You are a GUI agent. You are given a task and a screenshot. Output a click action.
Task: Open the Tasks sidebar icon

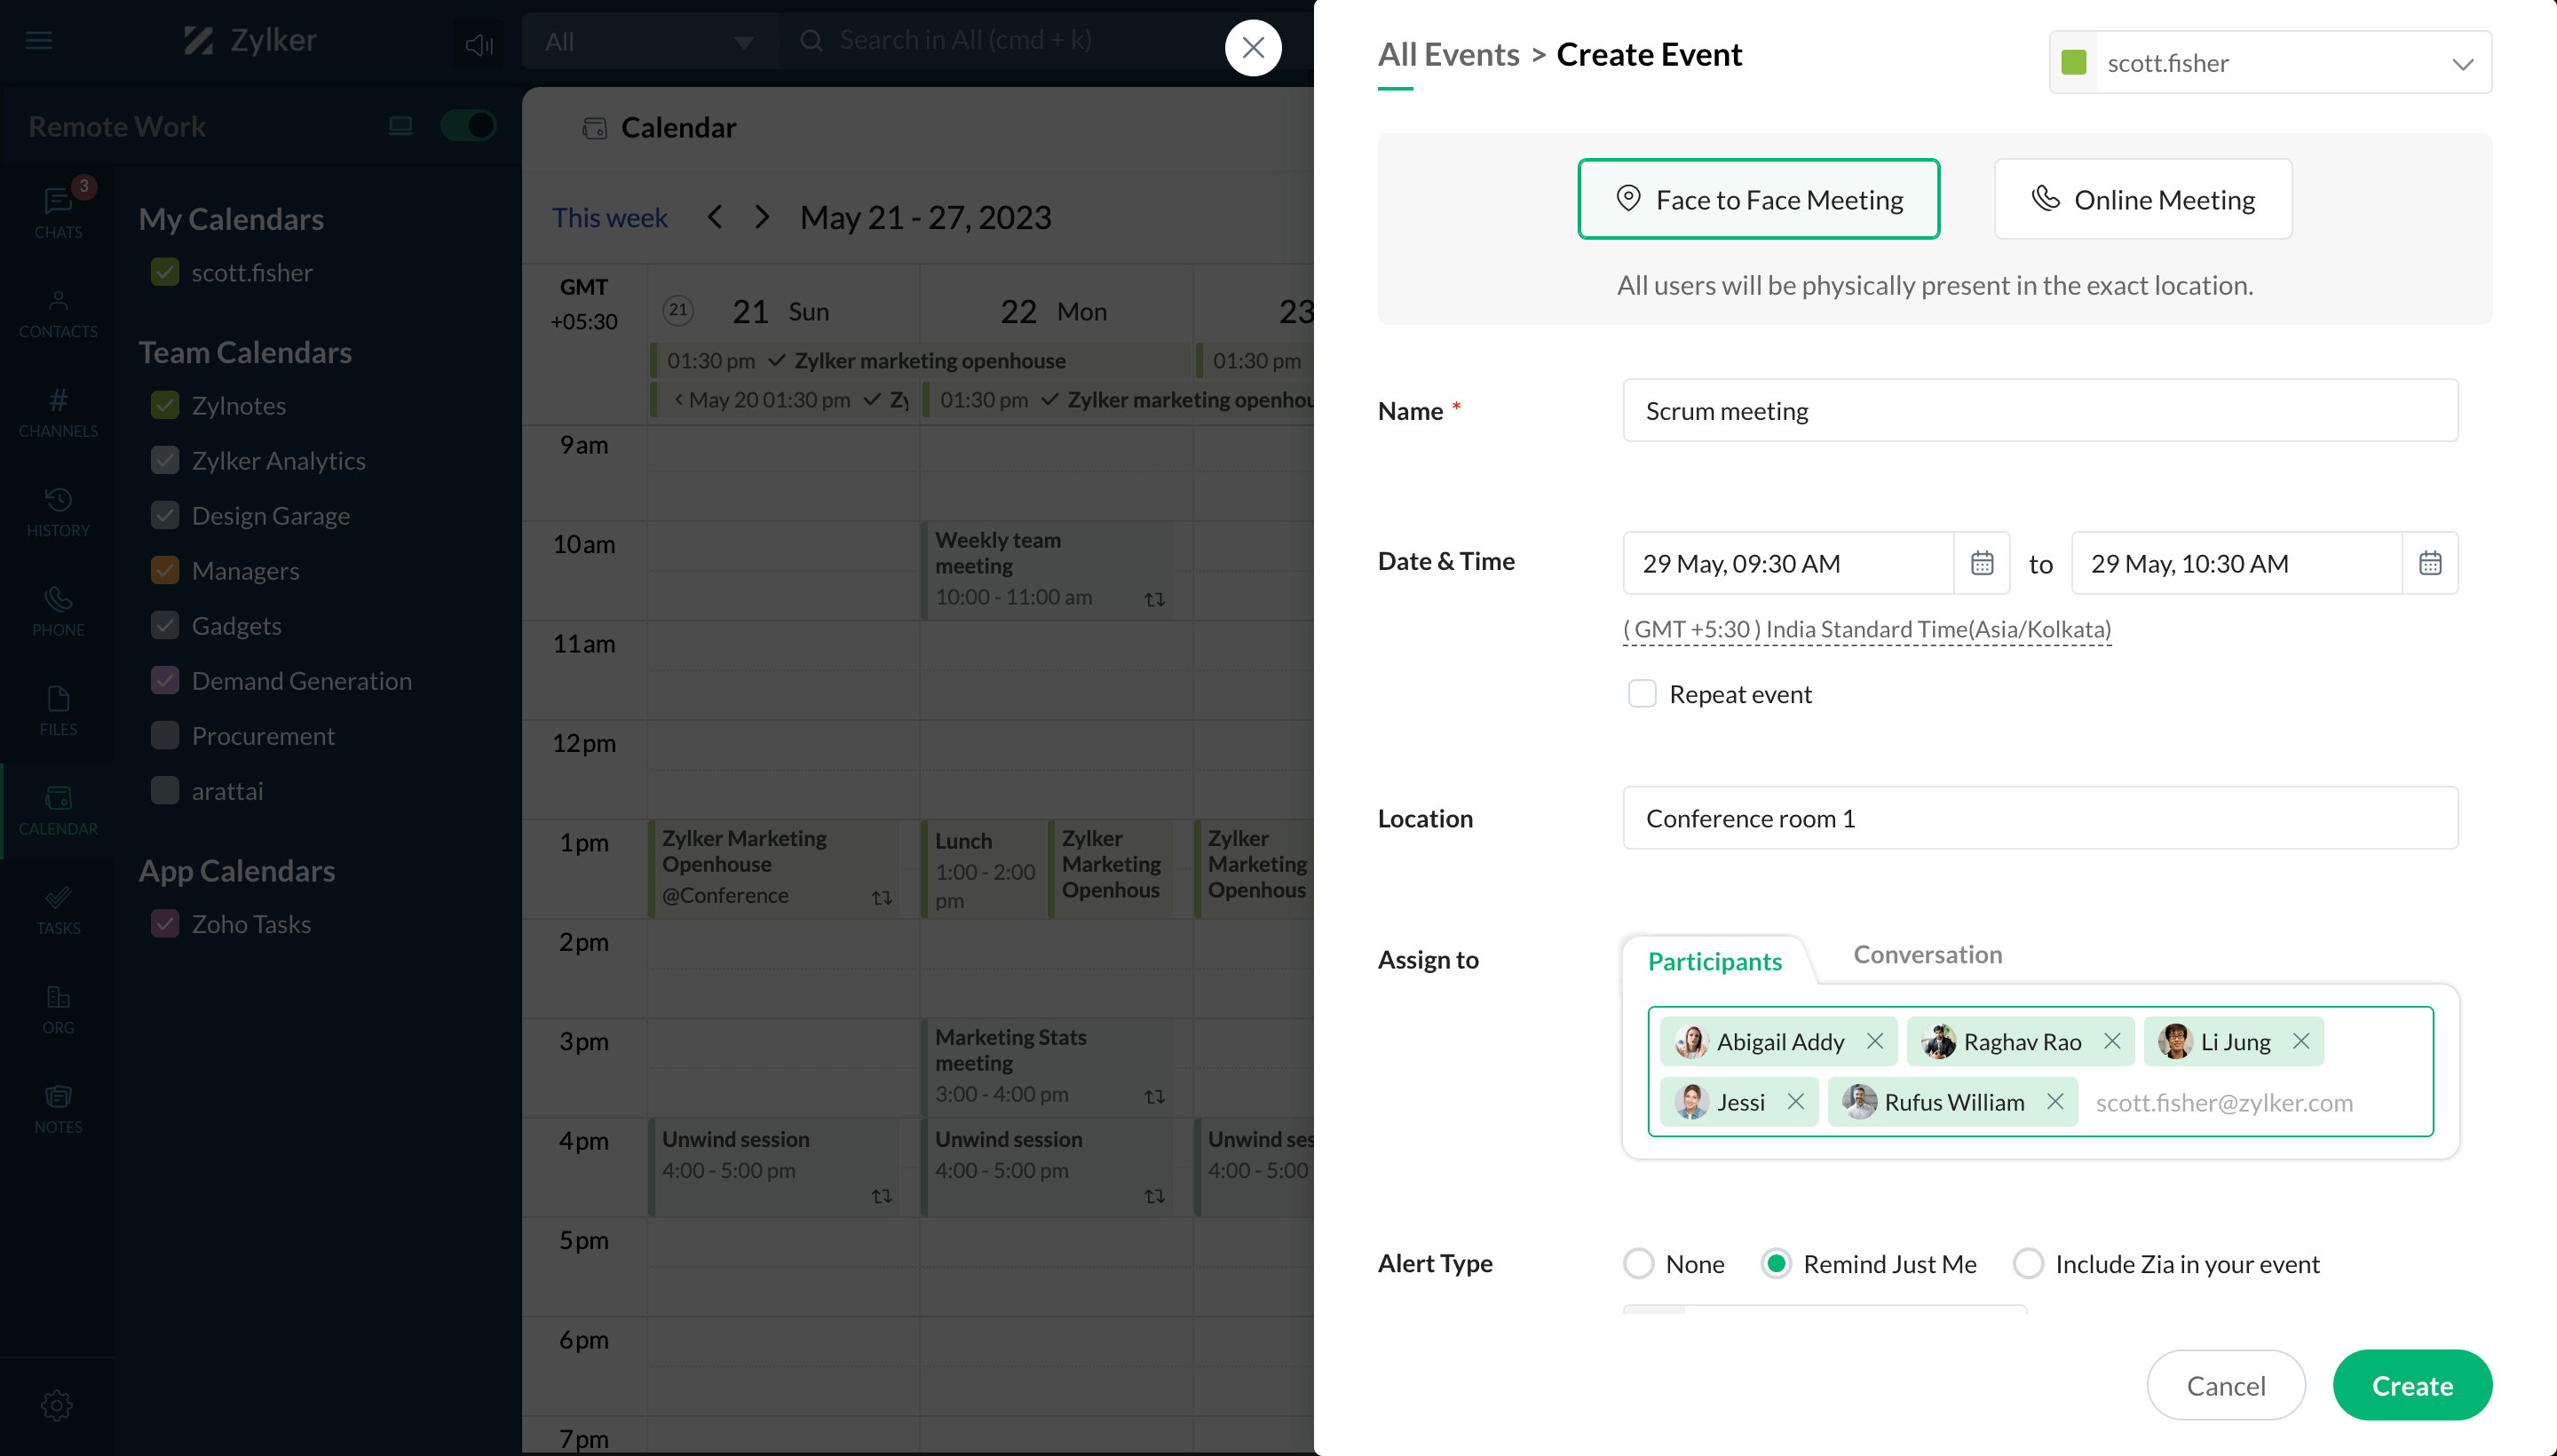coord(58,910)
